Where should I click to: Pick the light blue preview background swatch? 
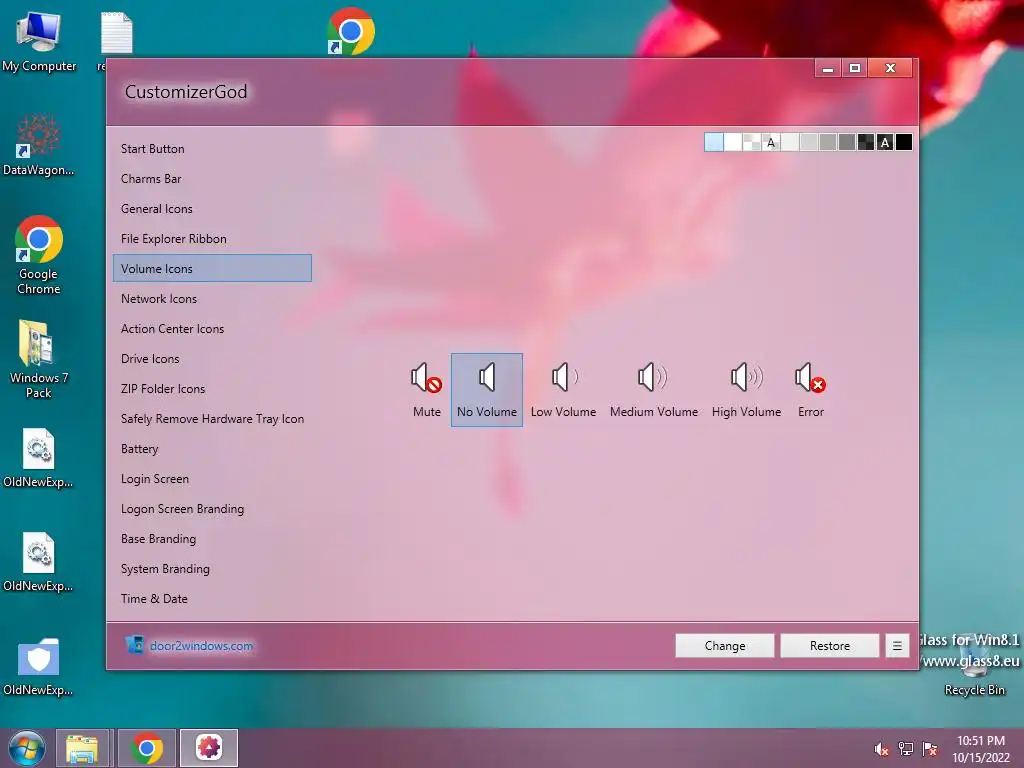(x=714, y=142)
